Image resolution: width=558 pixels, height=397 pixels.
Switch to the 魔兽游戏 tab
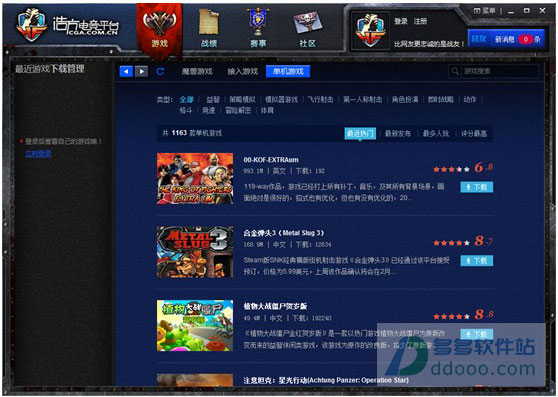(x=197, y=72)
